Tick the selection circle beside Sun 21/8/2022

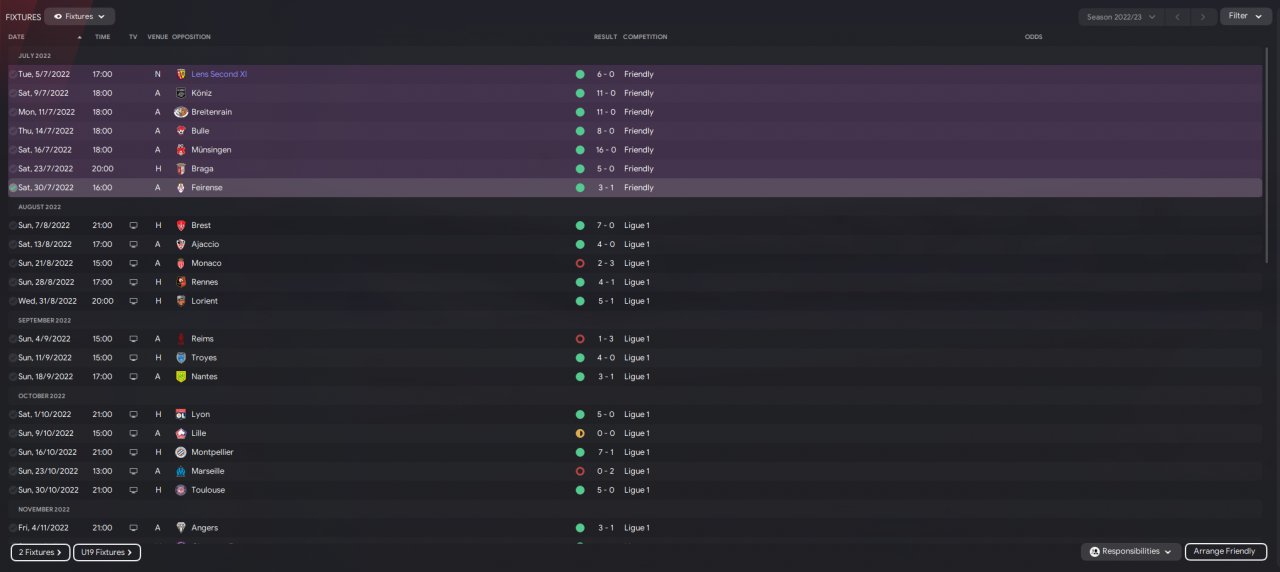[13, 263]
